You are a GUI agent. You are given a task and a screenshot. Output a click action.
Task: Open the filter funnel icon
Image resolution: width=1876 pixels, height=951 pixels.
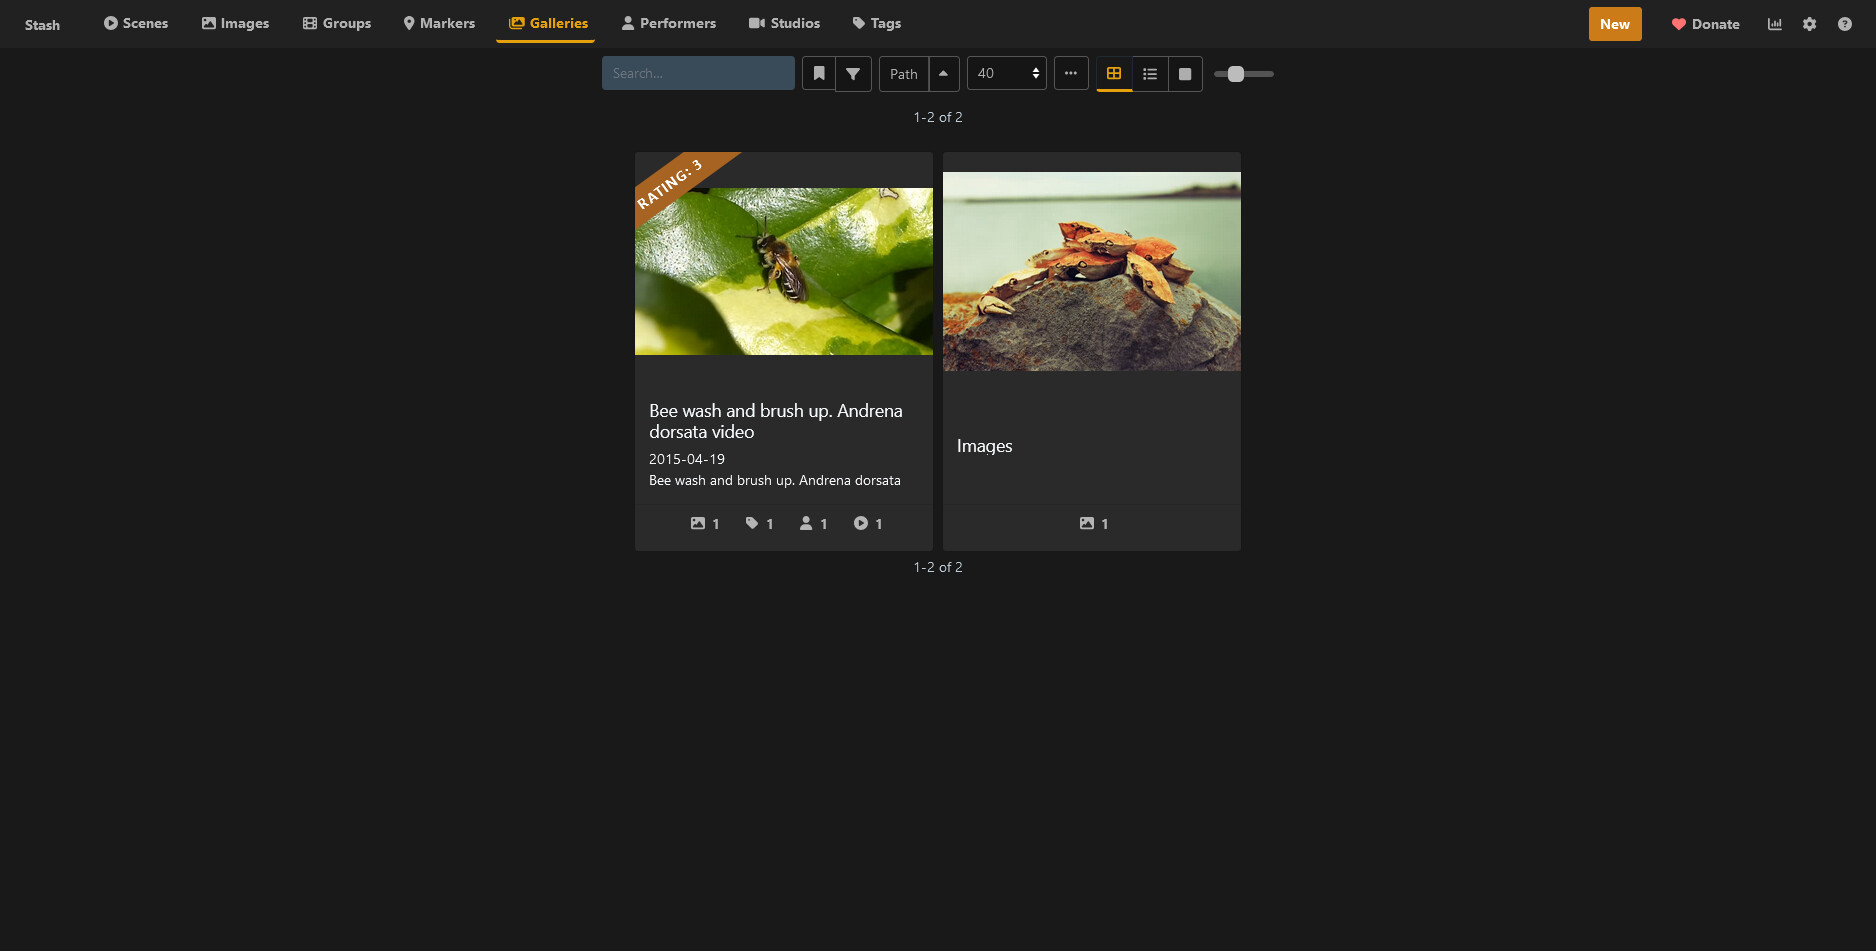(x=853, y=73)
